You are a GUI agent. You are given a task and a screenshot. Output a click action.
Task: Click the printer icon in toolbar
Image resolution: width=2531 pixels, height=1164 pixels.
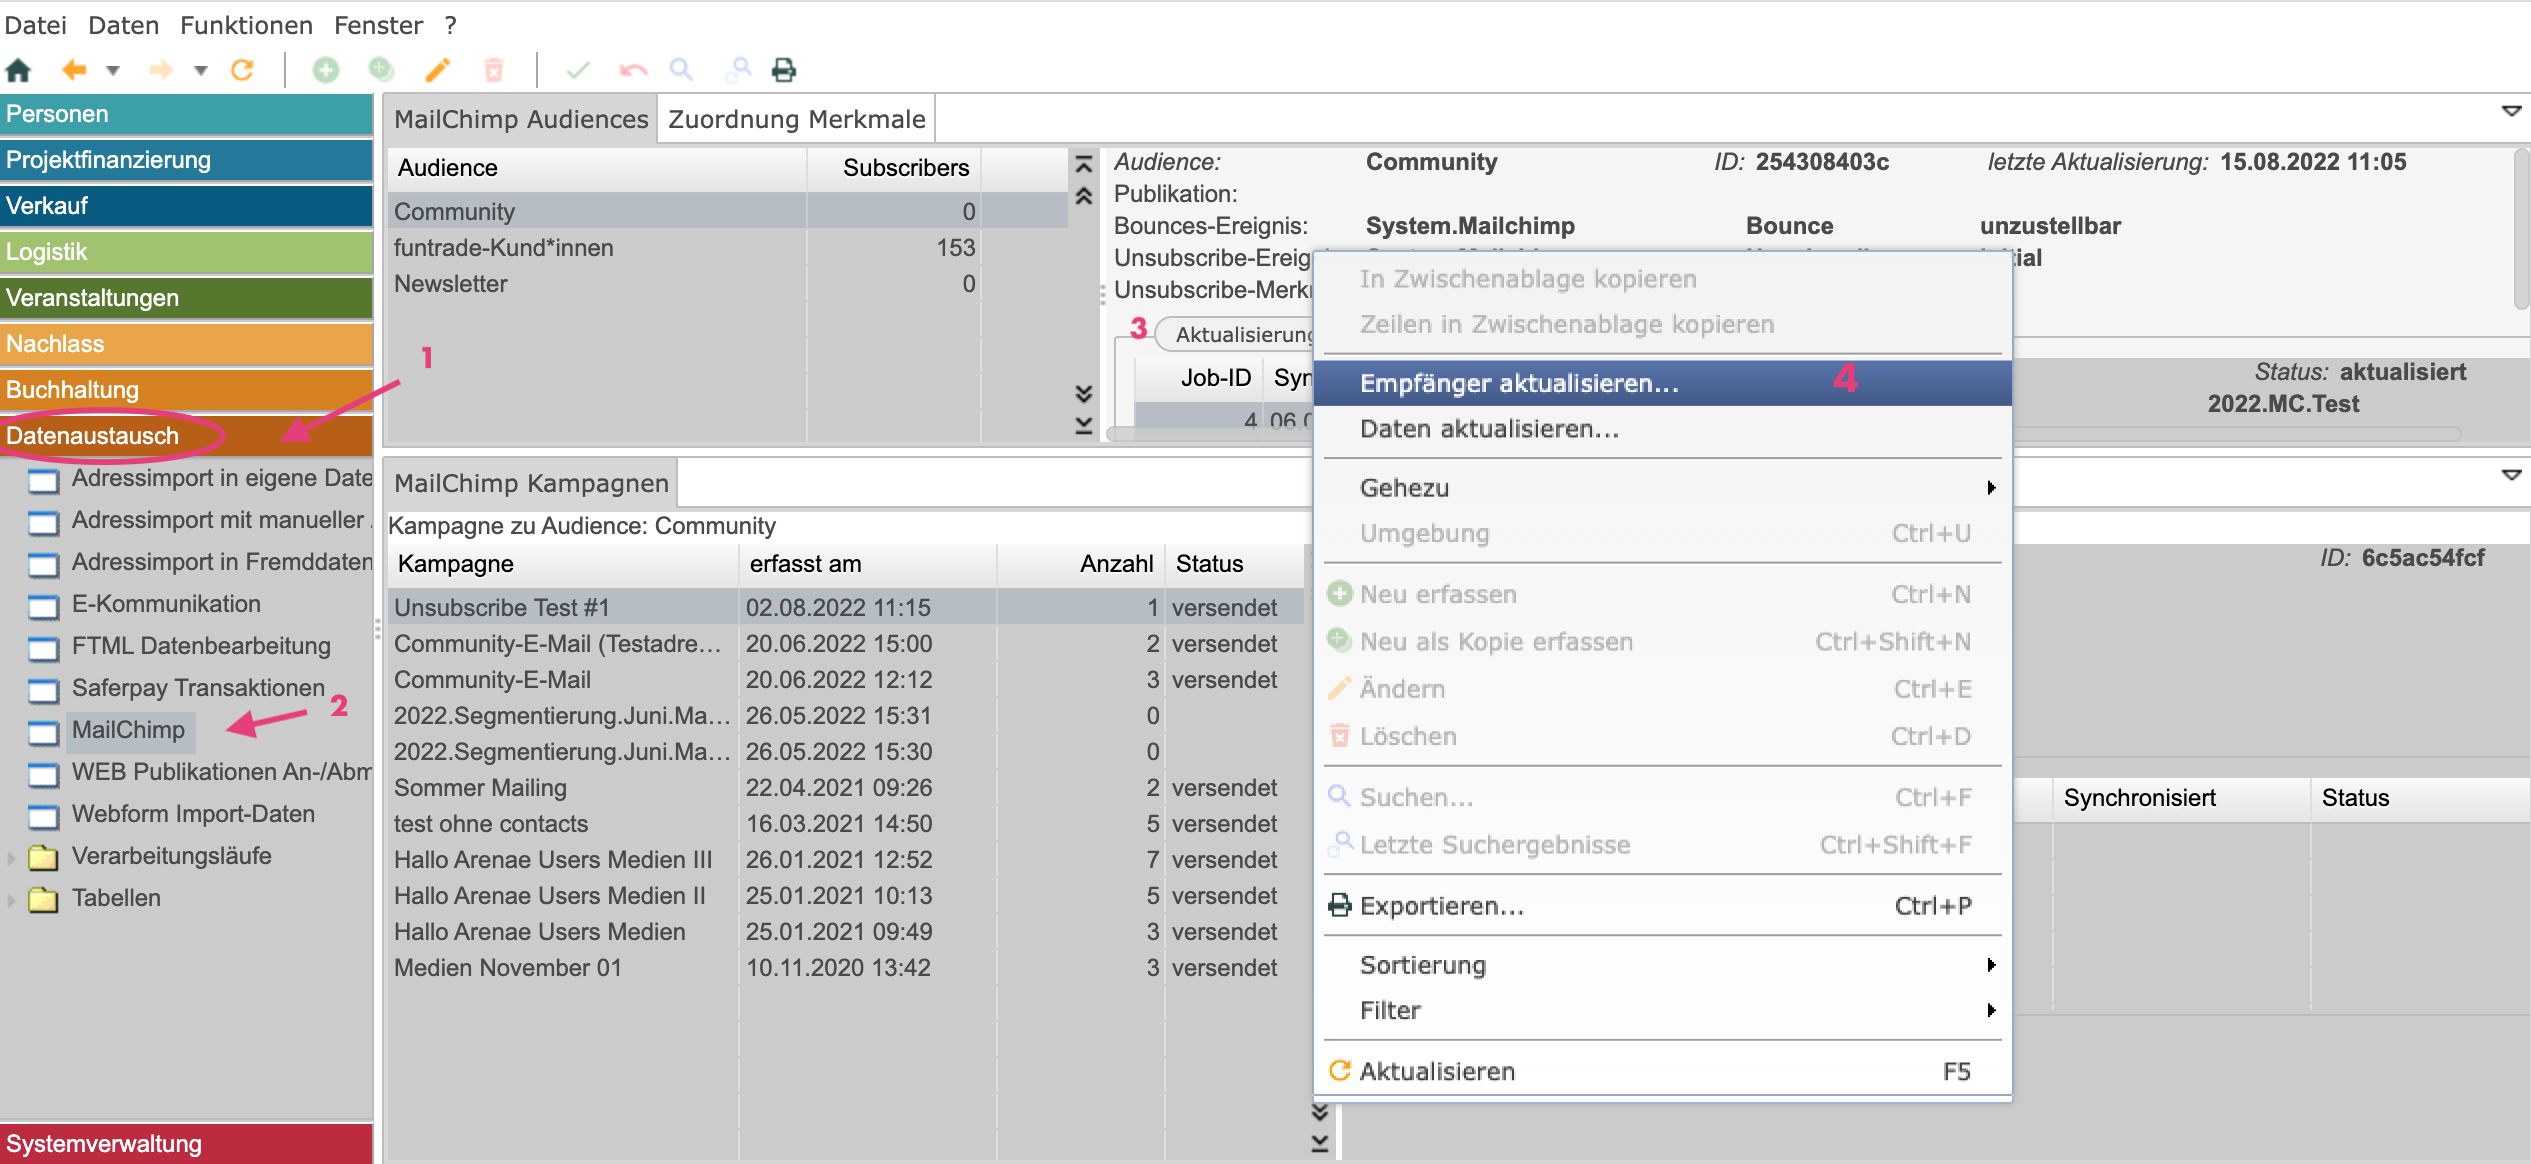click(784, 70)
